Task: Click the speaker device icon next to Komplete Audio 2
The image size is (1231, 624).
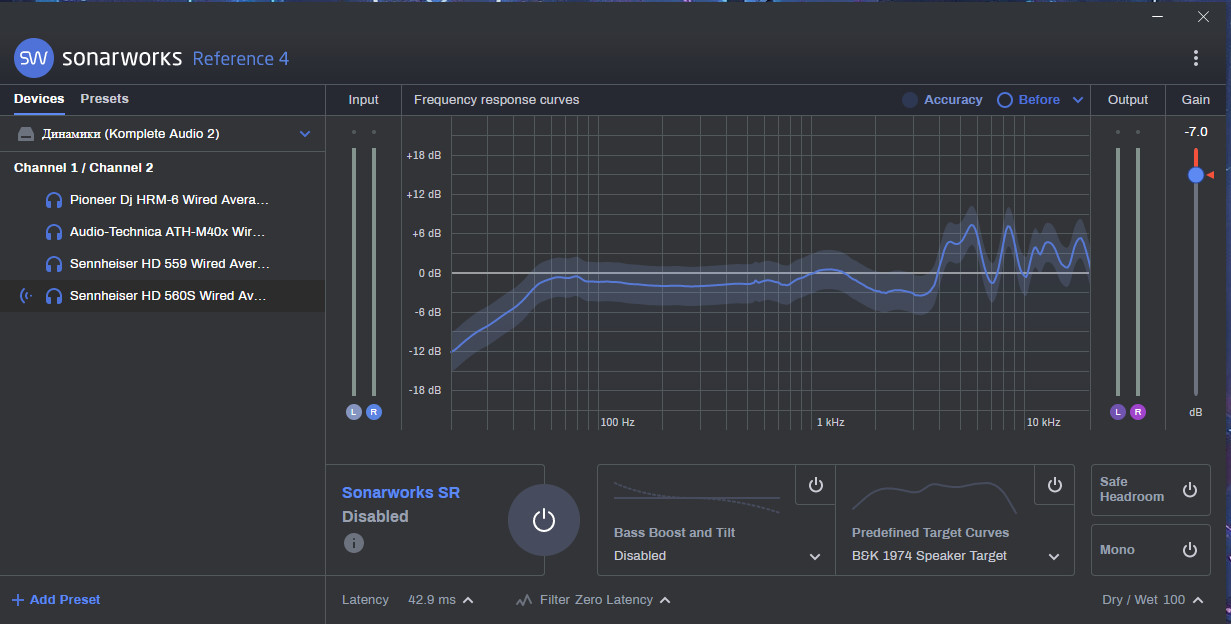Action: (x=26, y=134)
